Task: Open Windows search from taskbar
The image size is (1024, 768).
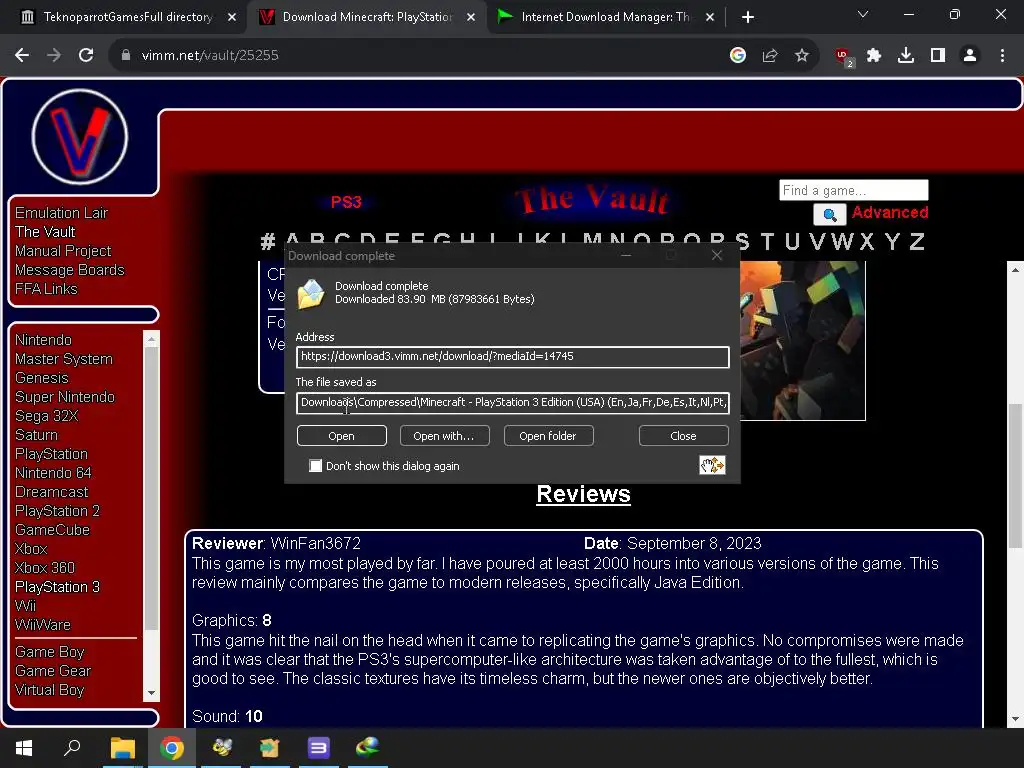Action: [72, 748]
